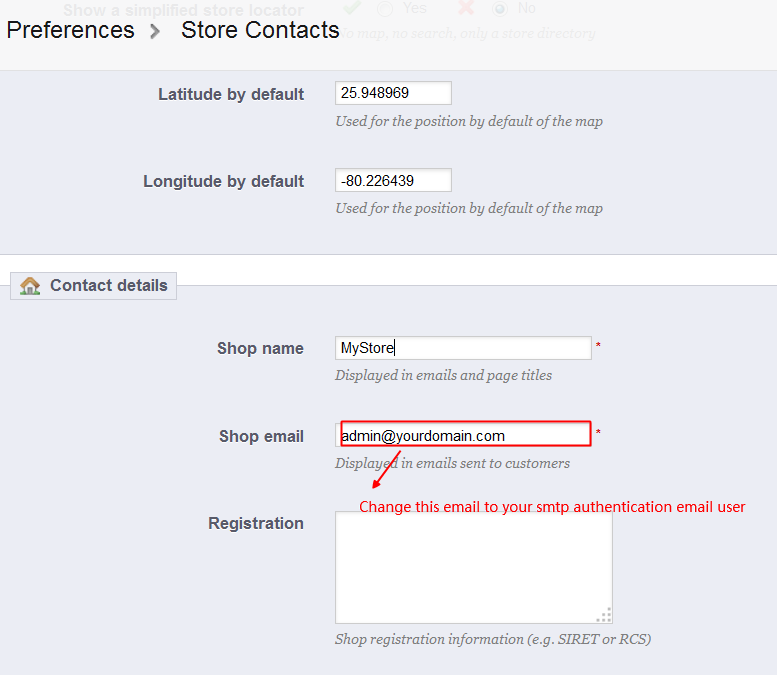Click the red asterisk next to Shop email
This screenshot has height=675, width=777.
click(x=598, y=434)
